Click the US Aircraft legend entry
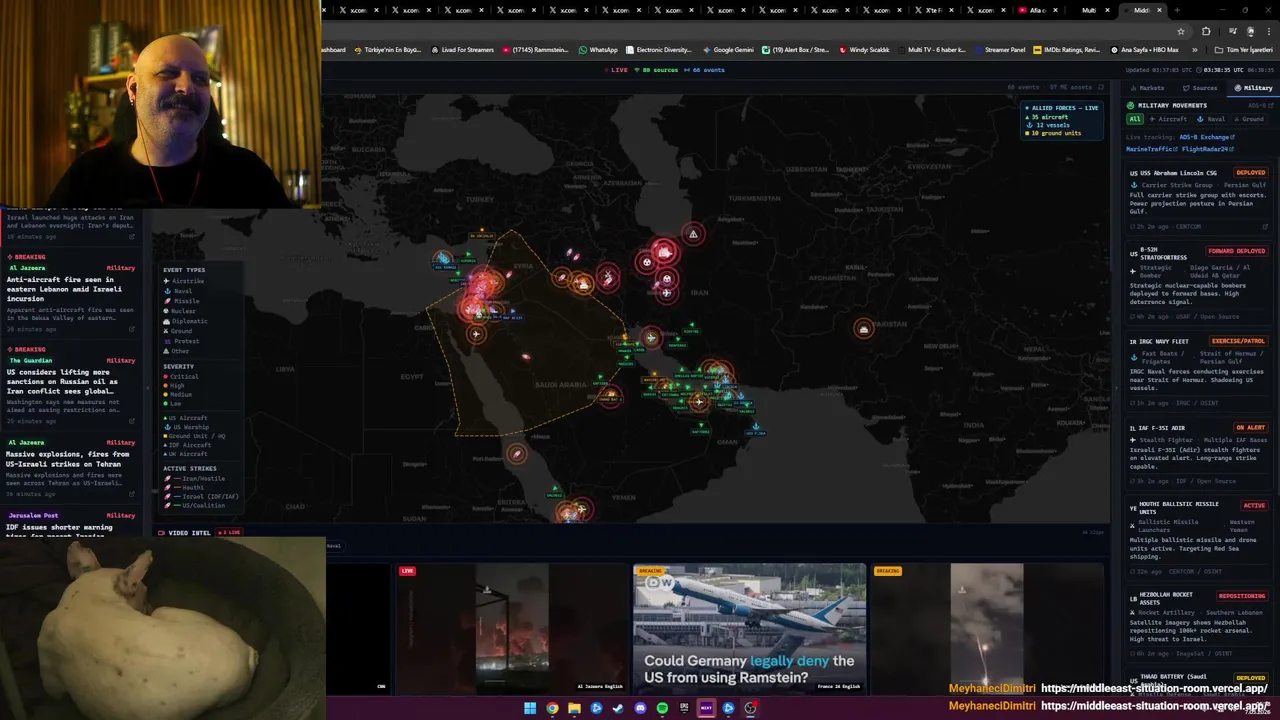The image size is (1280, 720). tap(186, 418)
